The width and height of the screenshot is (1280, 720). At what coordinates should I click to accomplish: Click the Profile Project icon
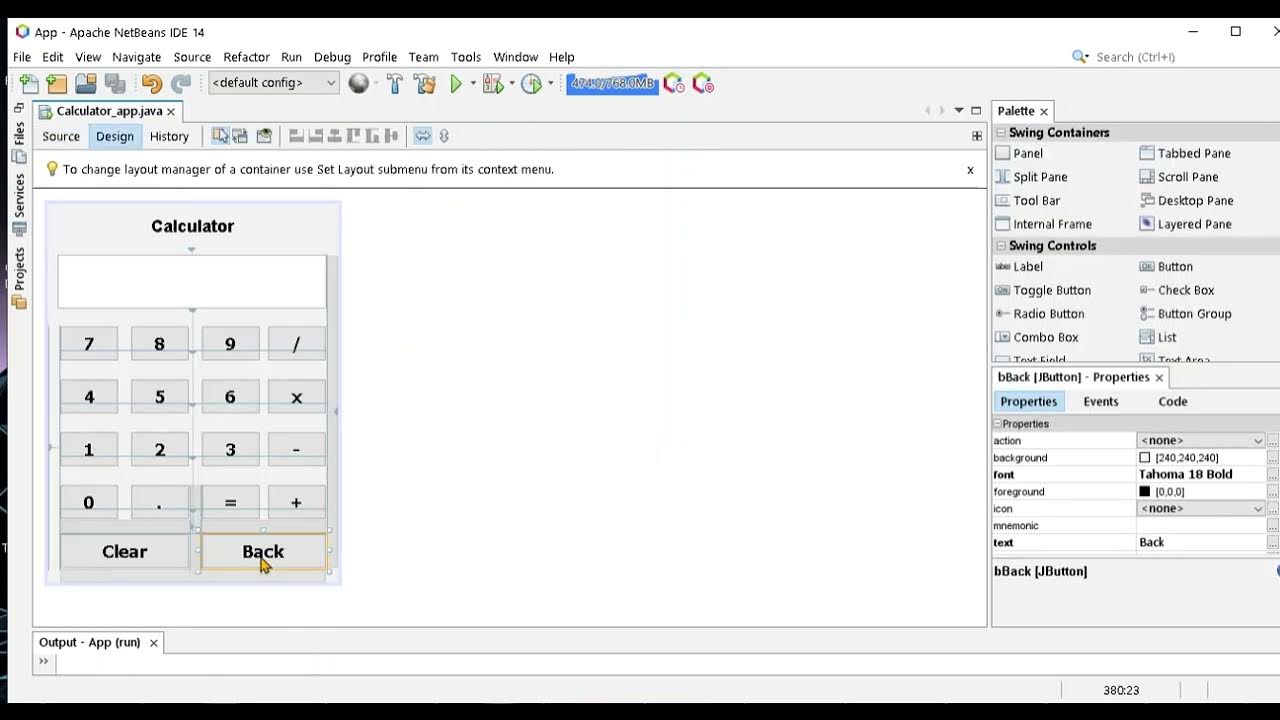tap(532, 84)
